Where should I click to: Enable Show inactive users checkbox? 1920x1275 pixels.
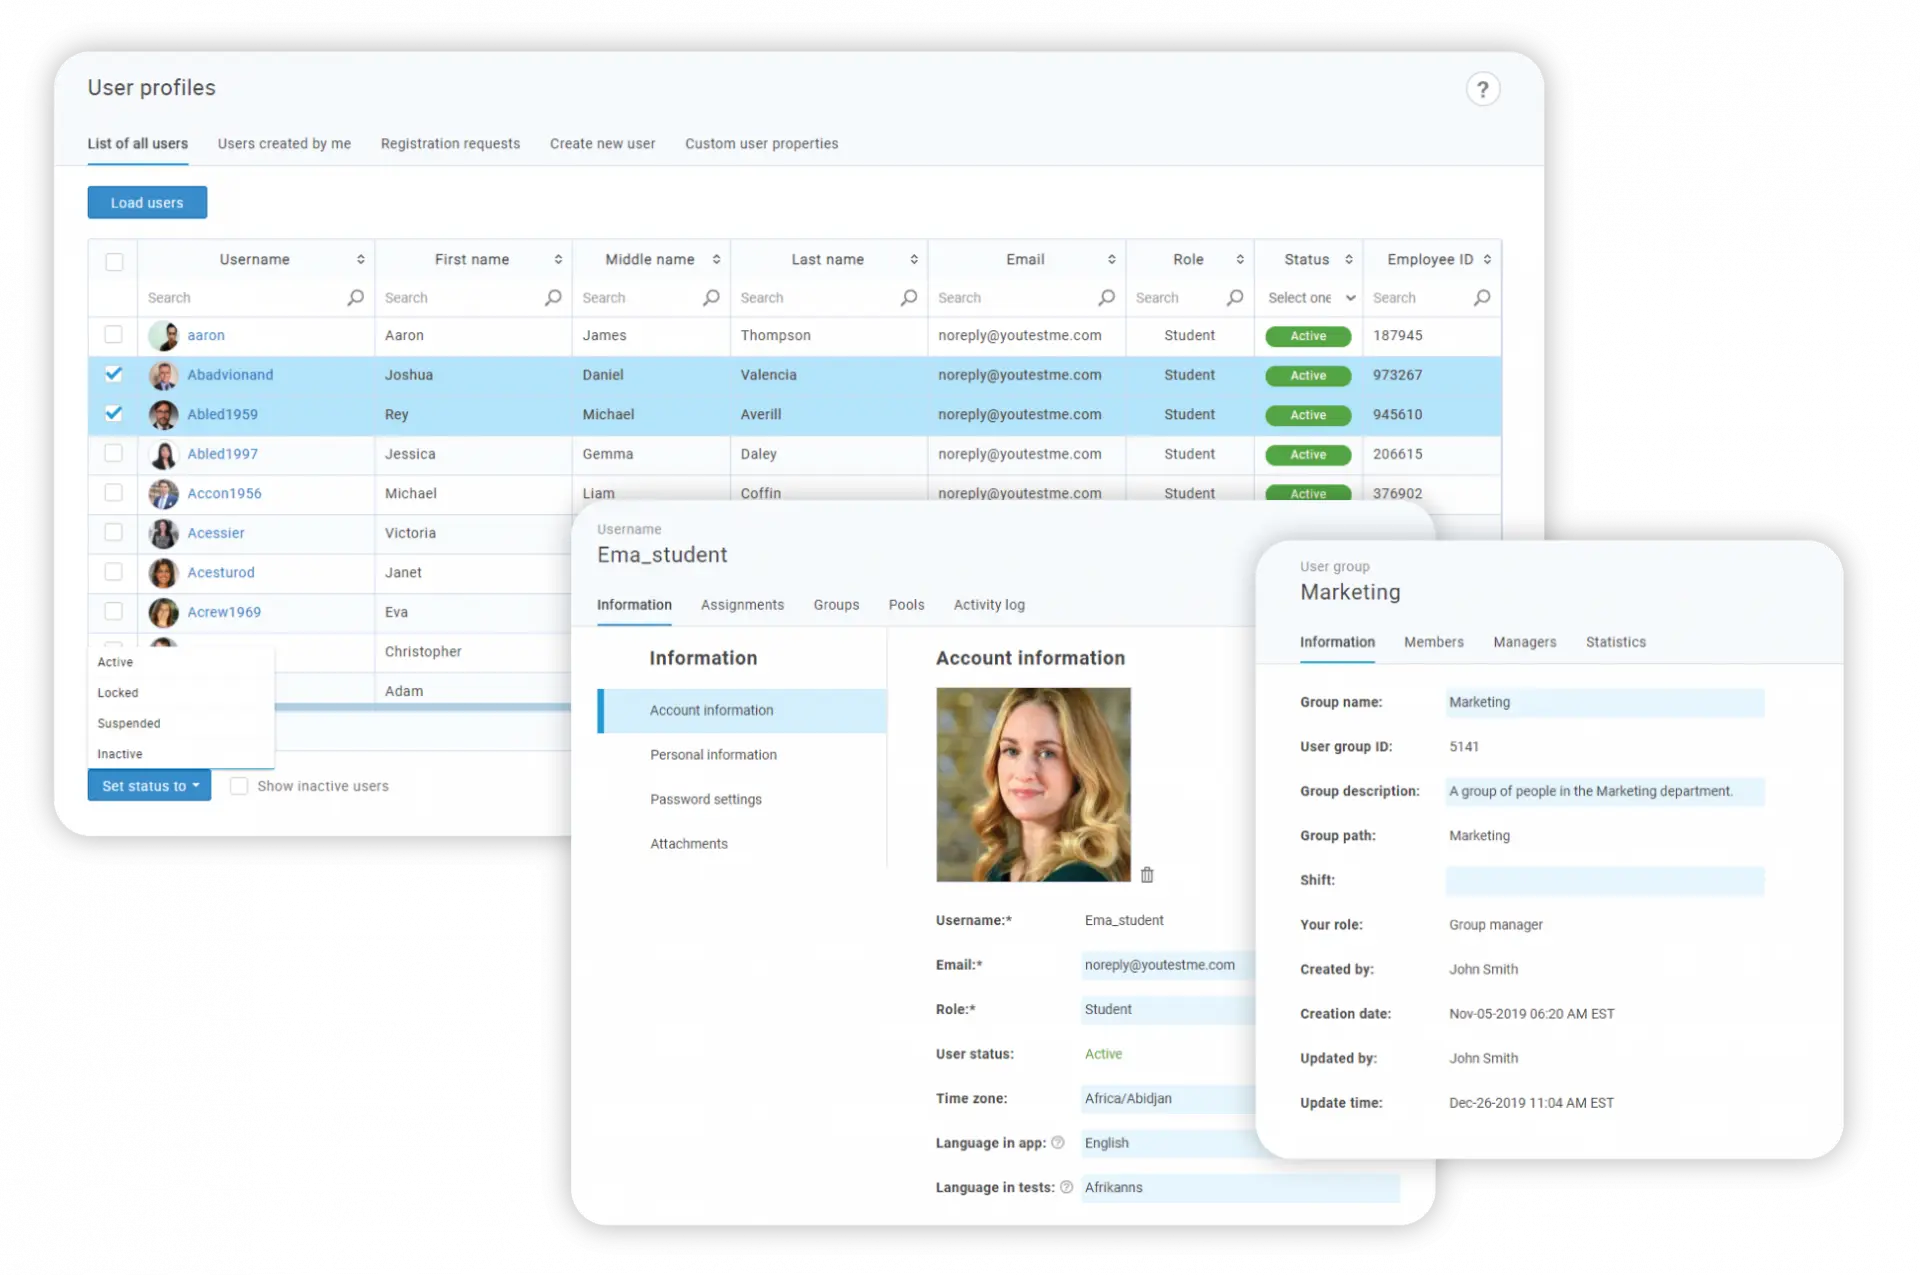tap(239, 786)
